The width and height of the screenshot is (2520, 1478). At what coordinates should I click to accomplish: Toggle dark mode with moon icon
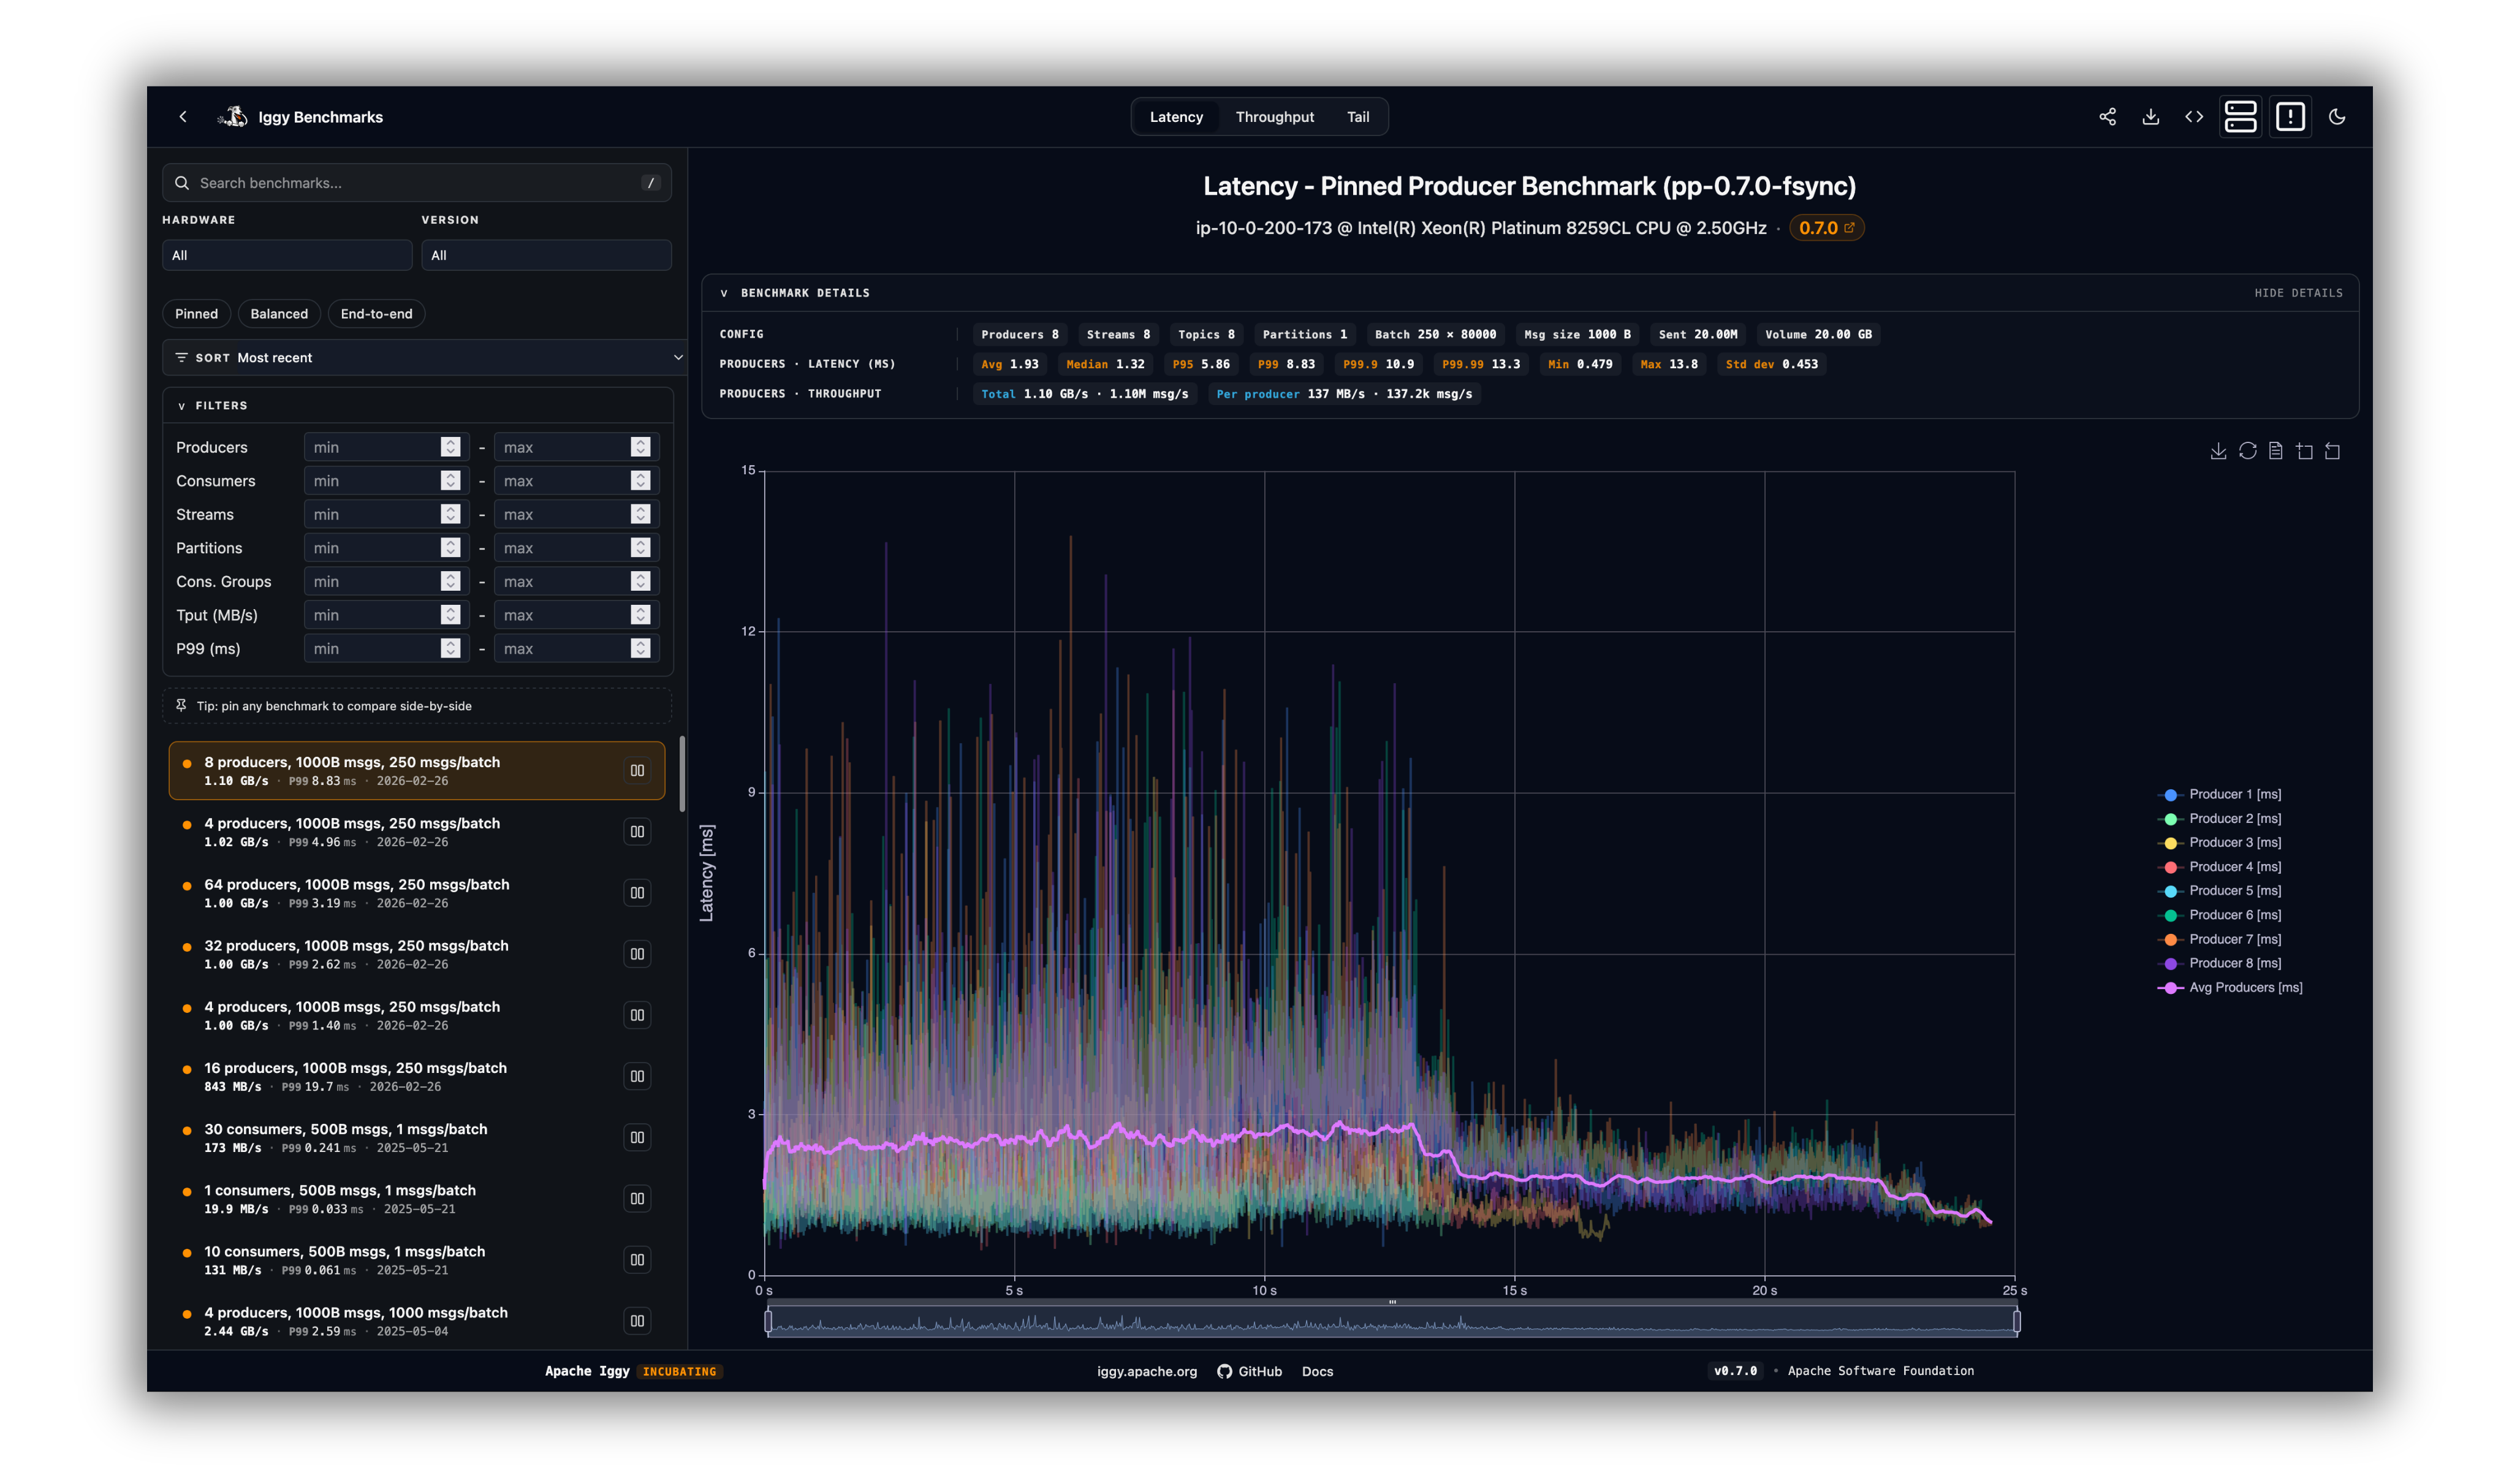[2337, 117]
